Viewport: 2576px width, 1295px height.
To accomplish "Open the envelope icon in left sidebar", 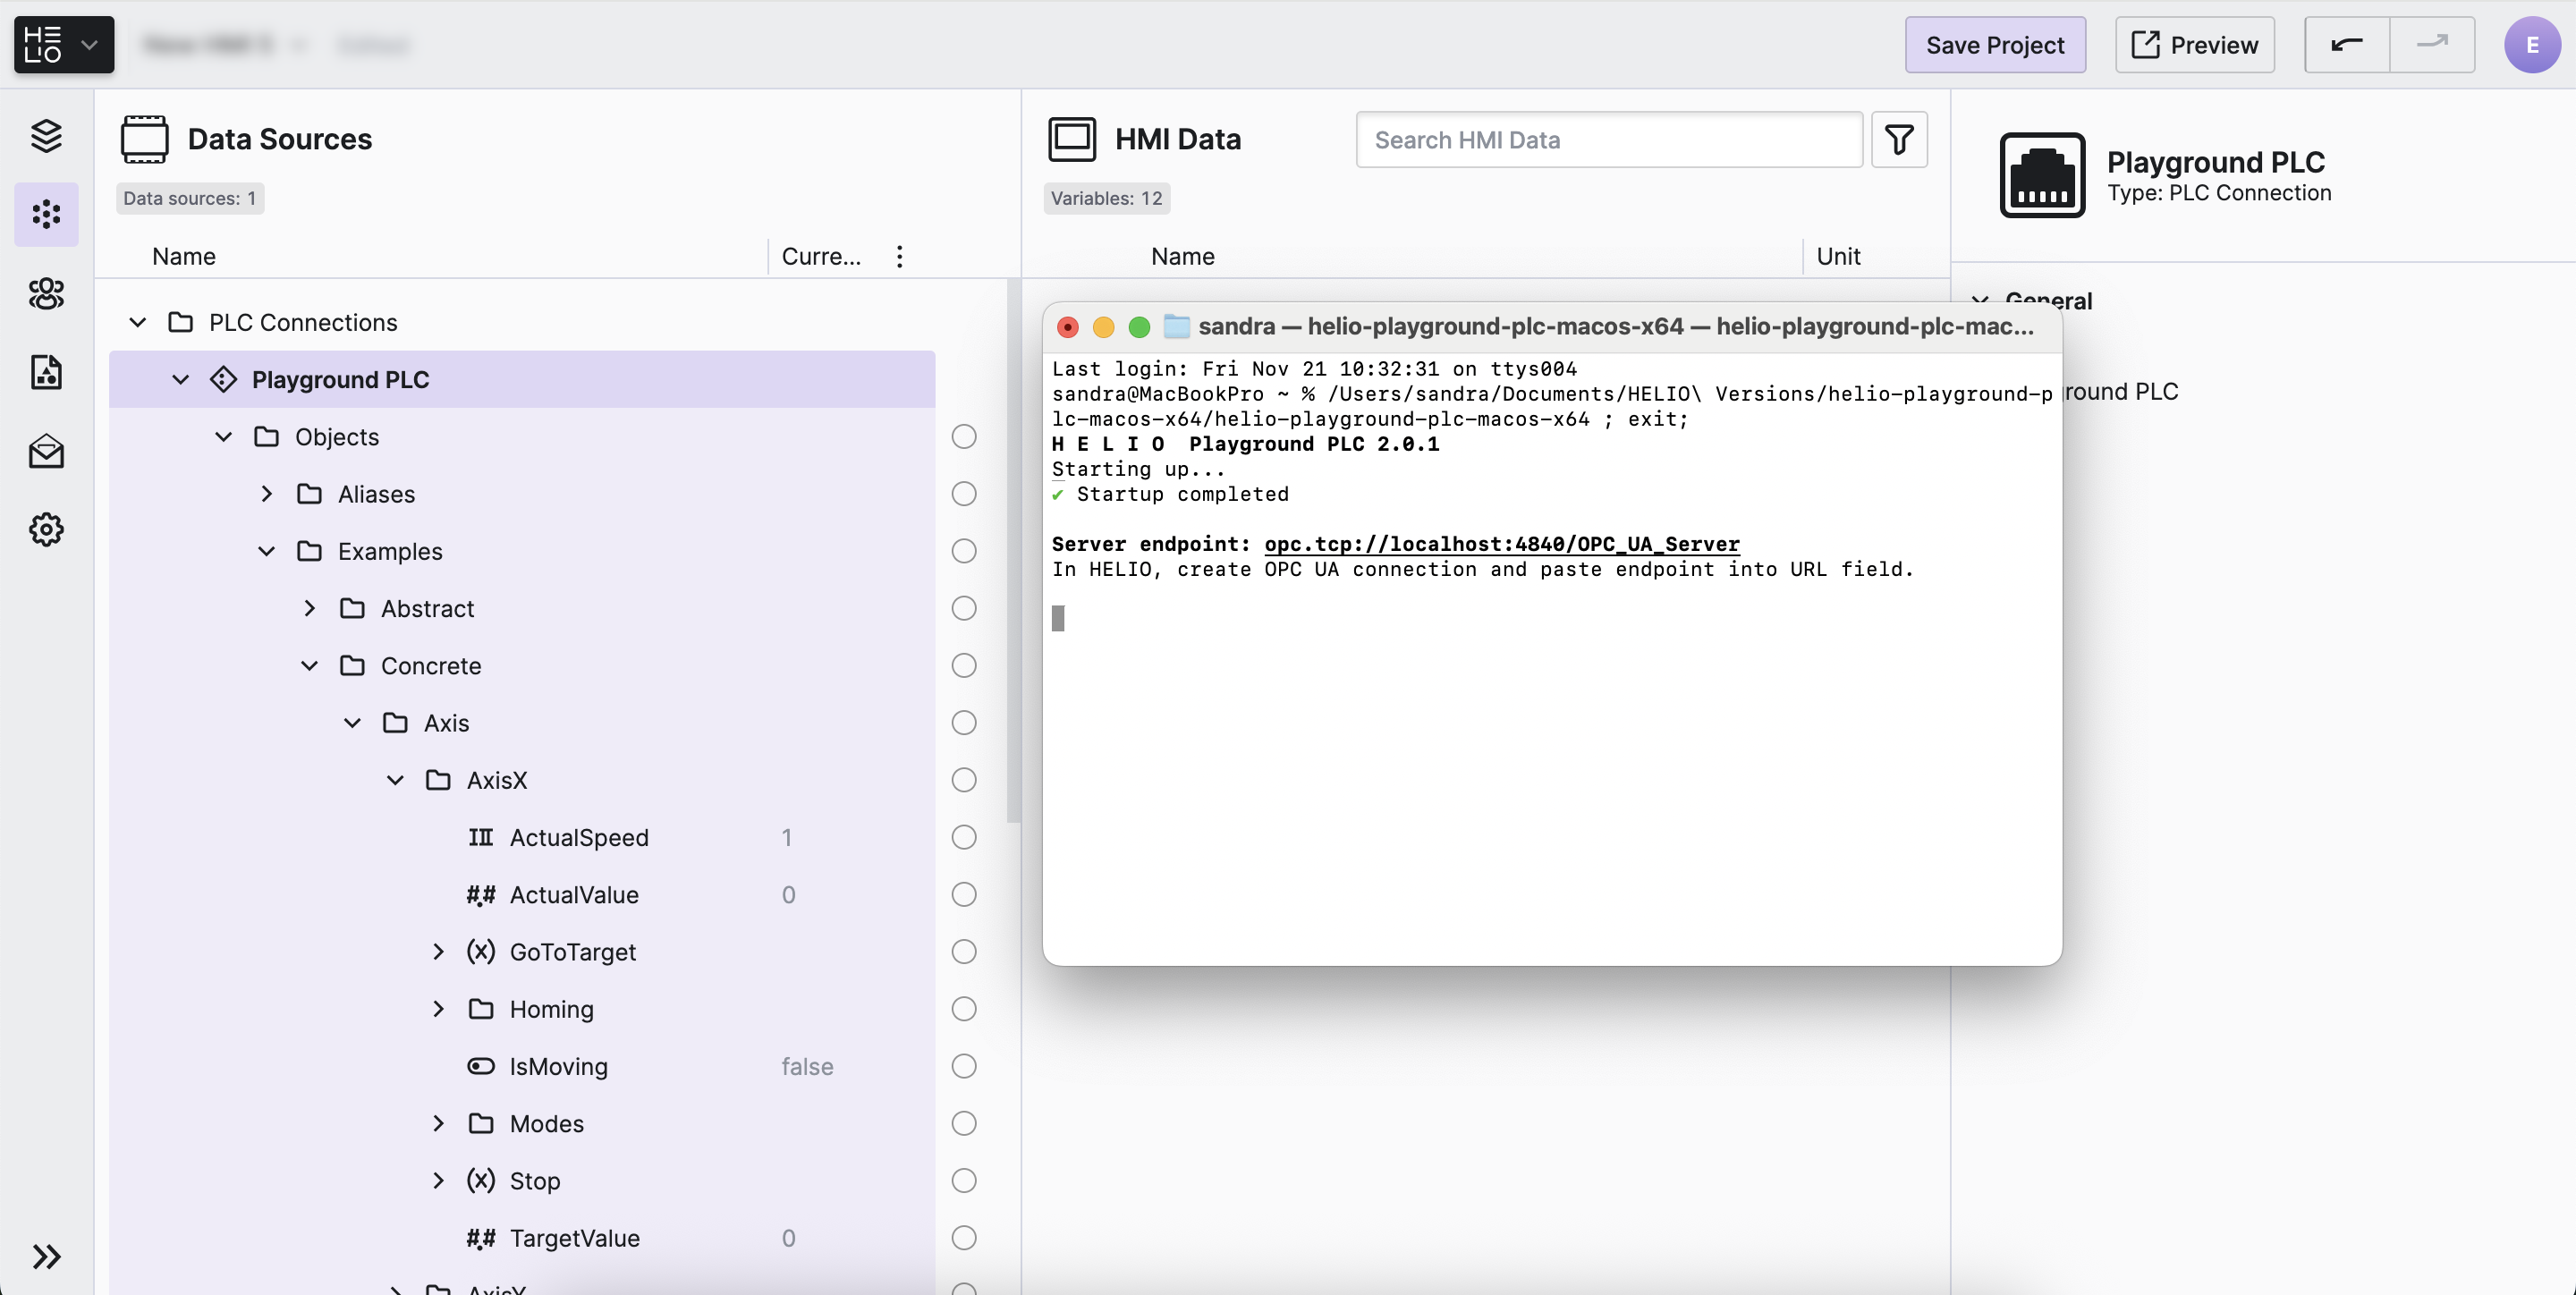I will (x=46, y=451).
